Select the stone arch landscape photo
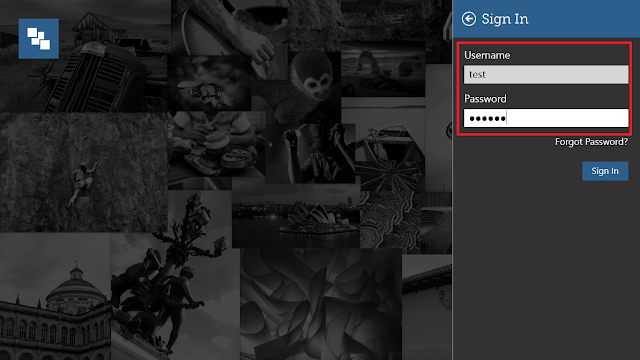The height and width of the screenshot is (360, 640). click(383, 69)
